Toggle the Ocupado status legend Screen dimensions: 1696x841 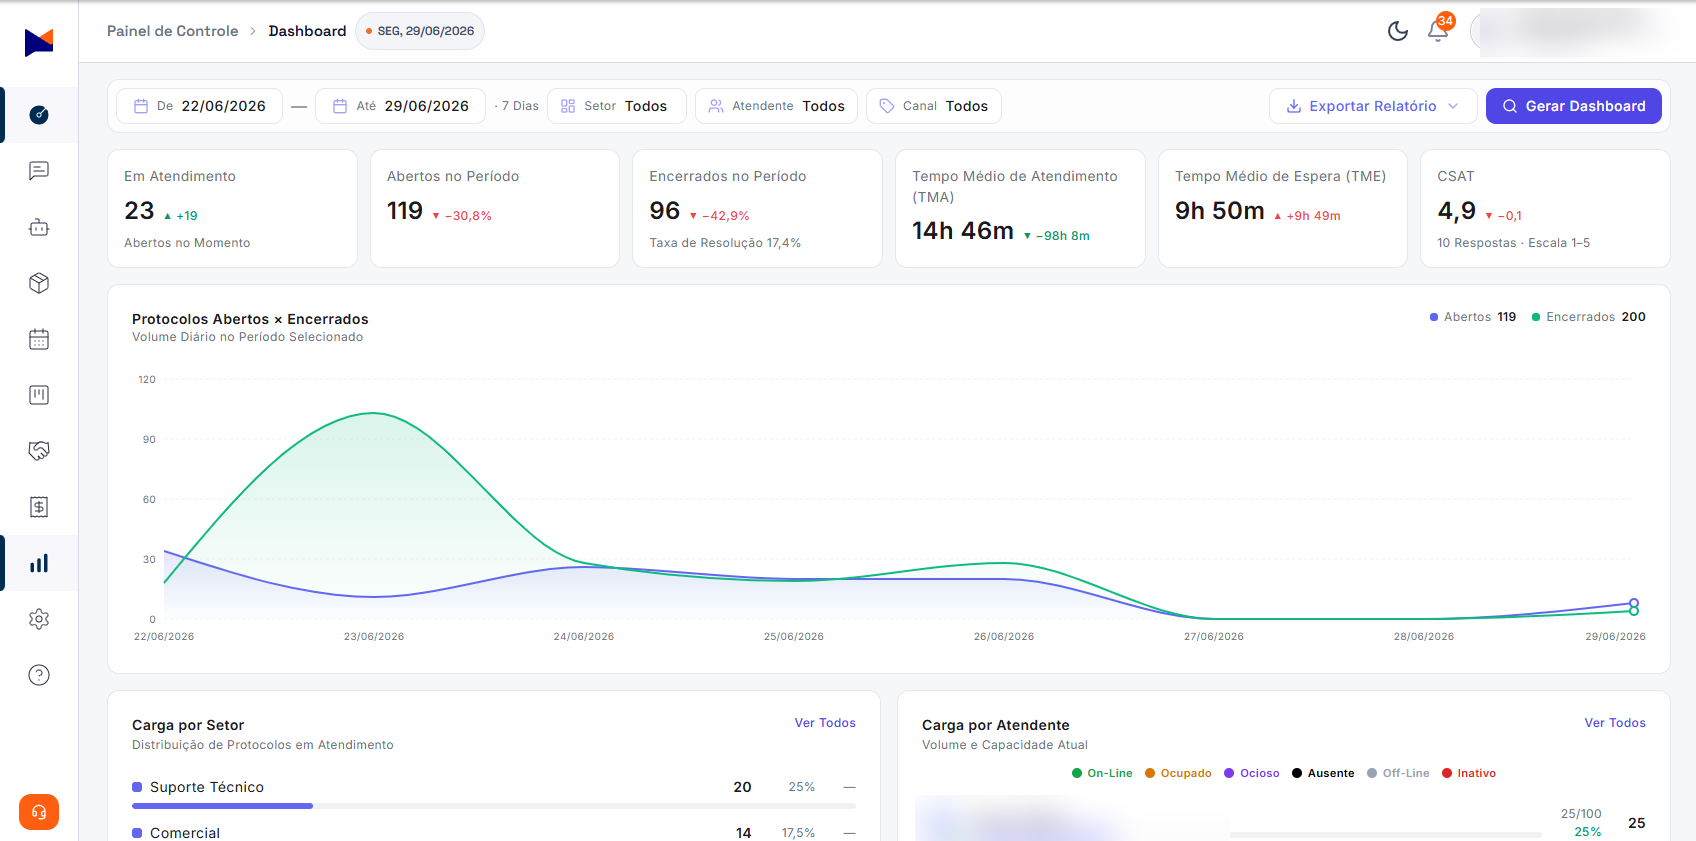coord(1178,773)
